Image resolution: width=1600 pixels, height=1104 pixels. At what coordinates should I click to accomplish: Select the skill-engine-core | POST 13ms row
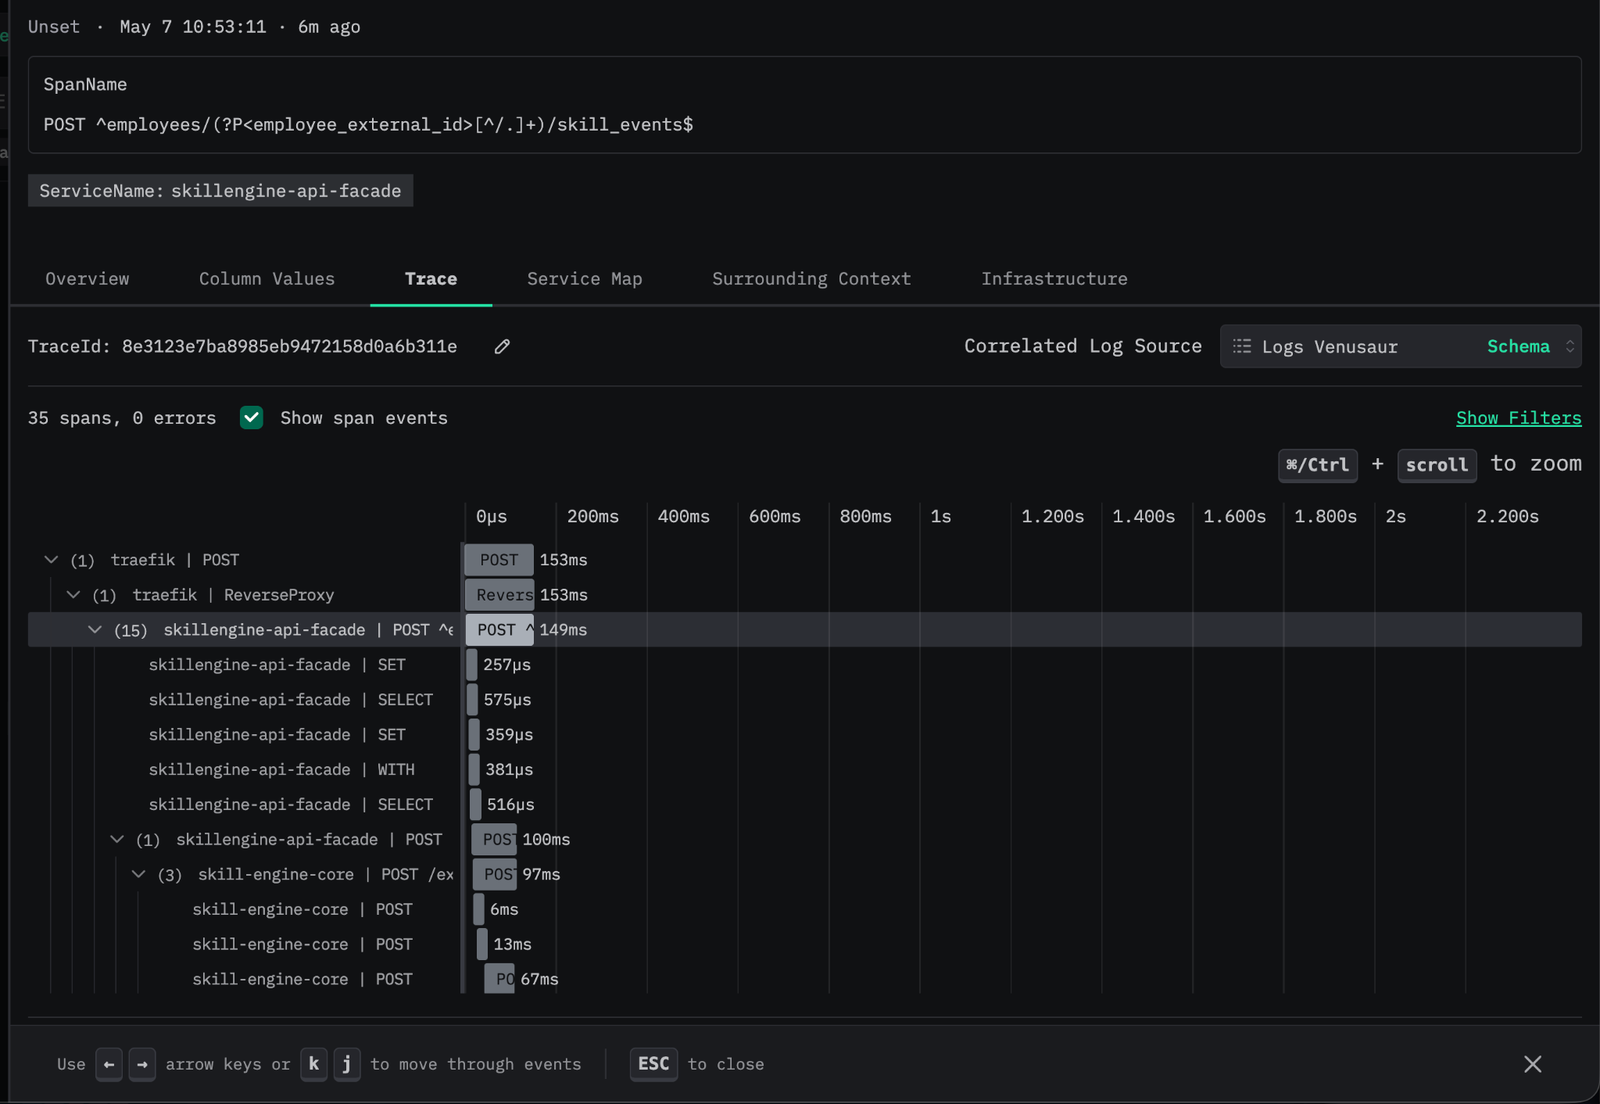(805, 944)
